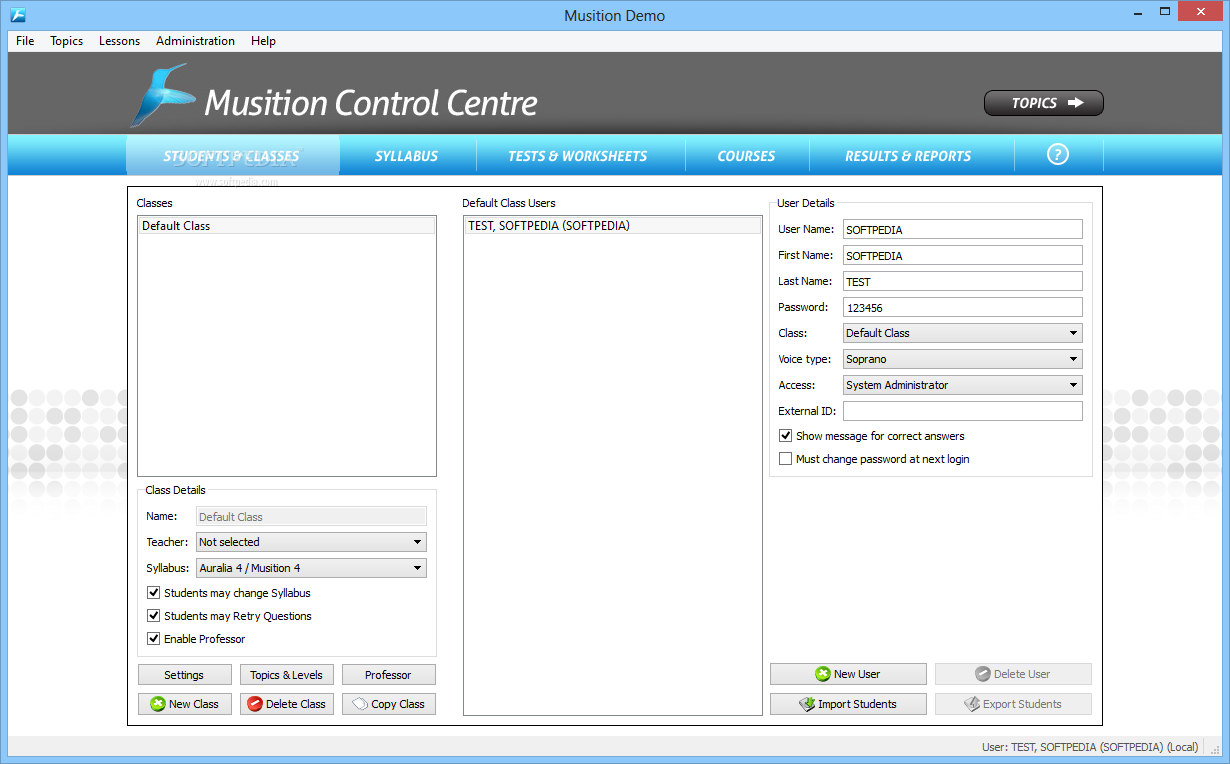Click the user status bar text
Viewport: 1230px width, 764px height.
point(1090,747)
